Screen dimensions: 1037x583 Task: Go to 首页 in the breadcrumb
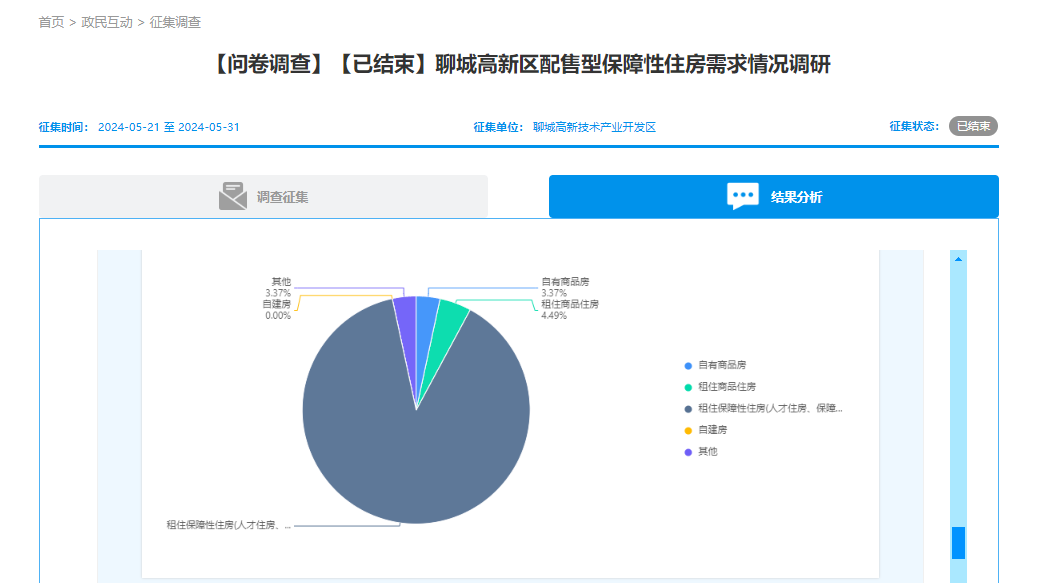pyautogui.click(x=51, y=22)
